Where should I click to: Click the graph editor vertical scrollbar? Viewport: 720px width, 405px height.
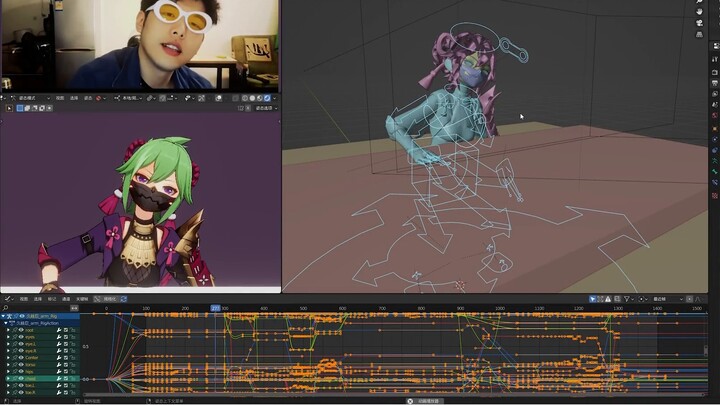point(706,350)
